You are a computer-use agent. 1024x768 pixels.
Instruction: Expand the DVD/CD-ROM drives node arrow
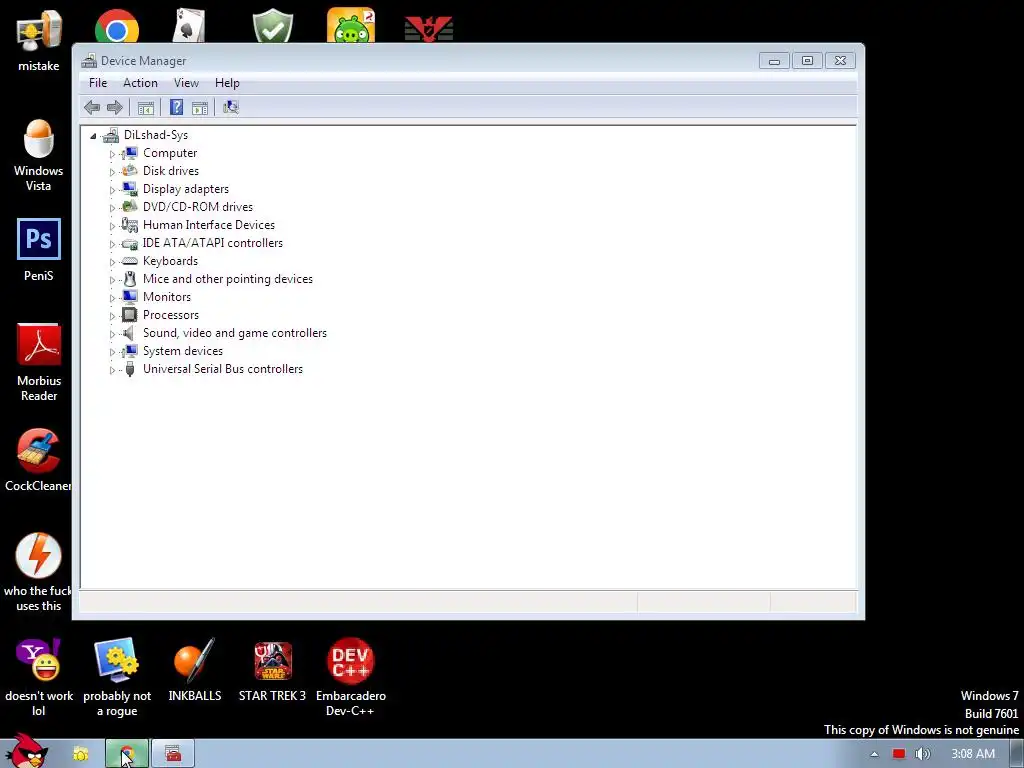tap(112, 208)
